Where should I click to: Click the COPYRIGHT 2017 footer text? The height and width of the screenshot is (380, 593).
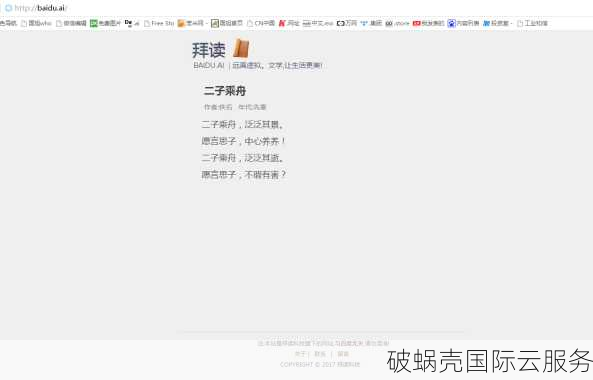tap(320, 364)
